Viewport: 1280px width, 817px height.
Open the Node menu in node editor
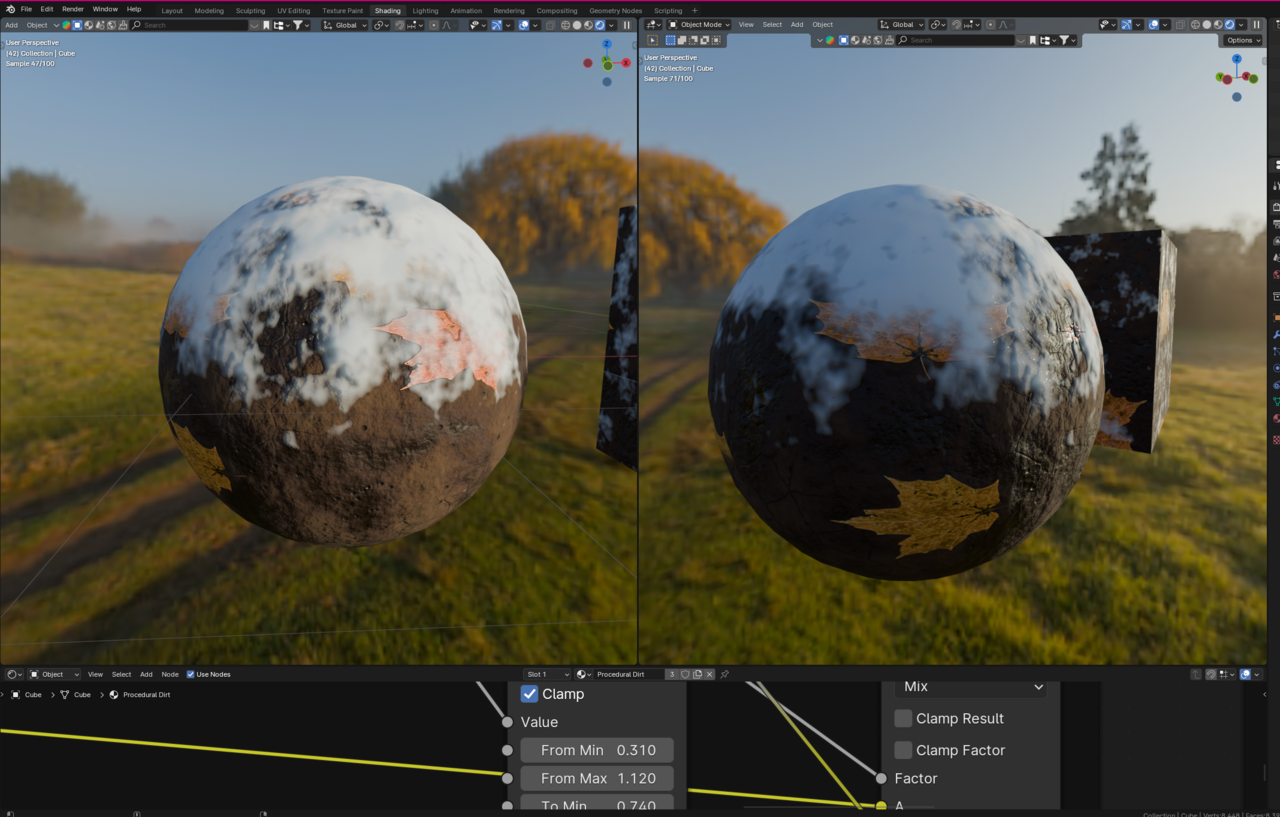[x=170, y=675]
